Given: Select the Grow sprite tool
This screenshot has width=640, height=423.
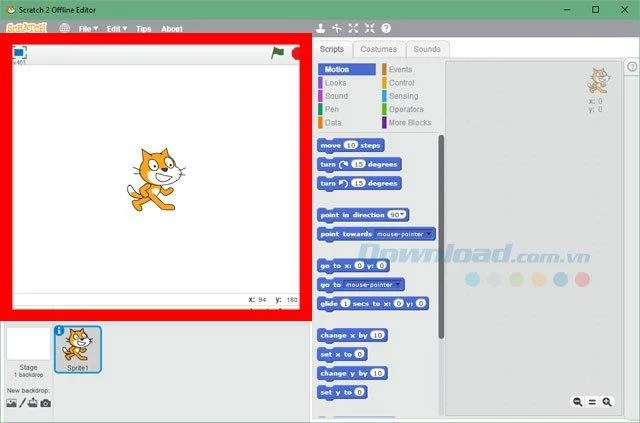Looking at the screenshot, I should click(x=353, y=28).
